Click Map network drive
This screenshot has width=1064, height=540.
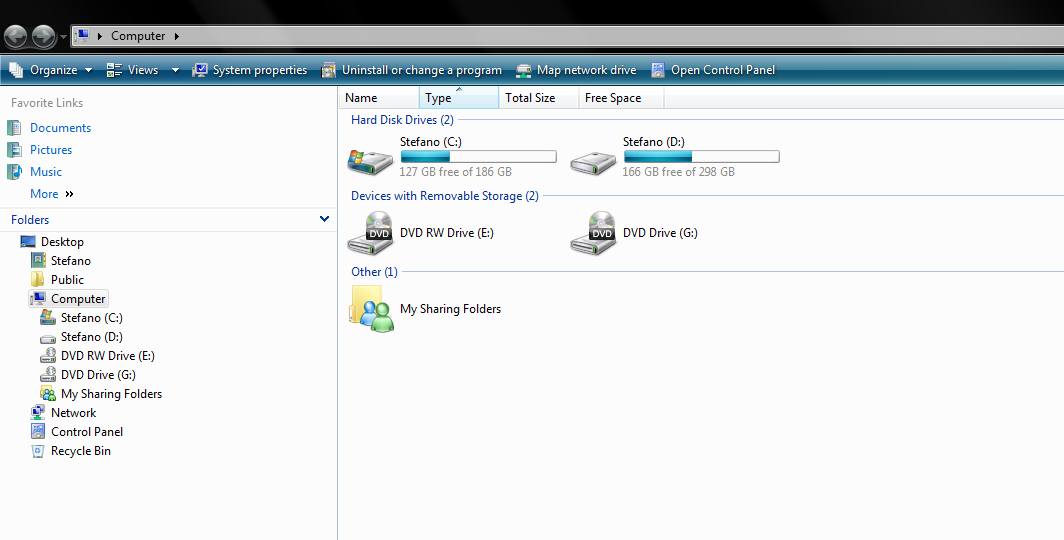point(576,70)
